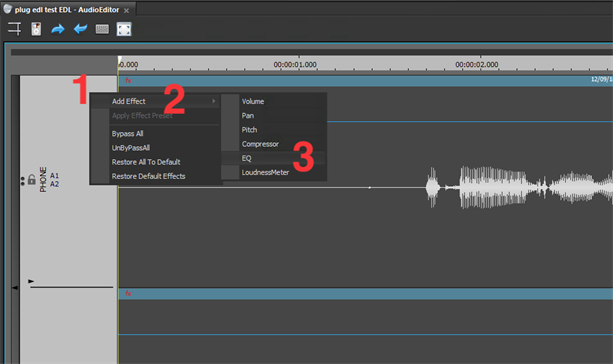
Task: Click the top clip's blue header bar
Action: point(366,81)
